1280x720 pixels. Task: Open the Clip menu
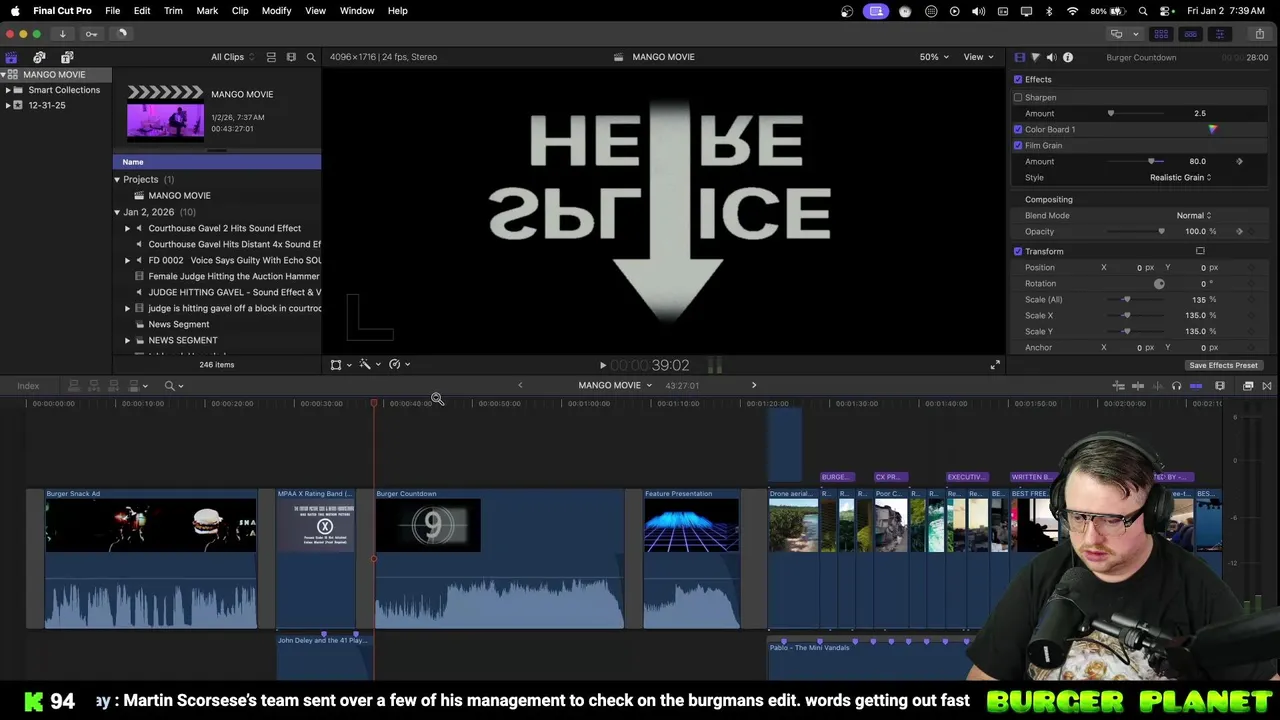pyautogui.click(x=240, y=11)
